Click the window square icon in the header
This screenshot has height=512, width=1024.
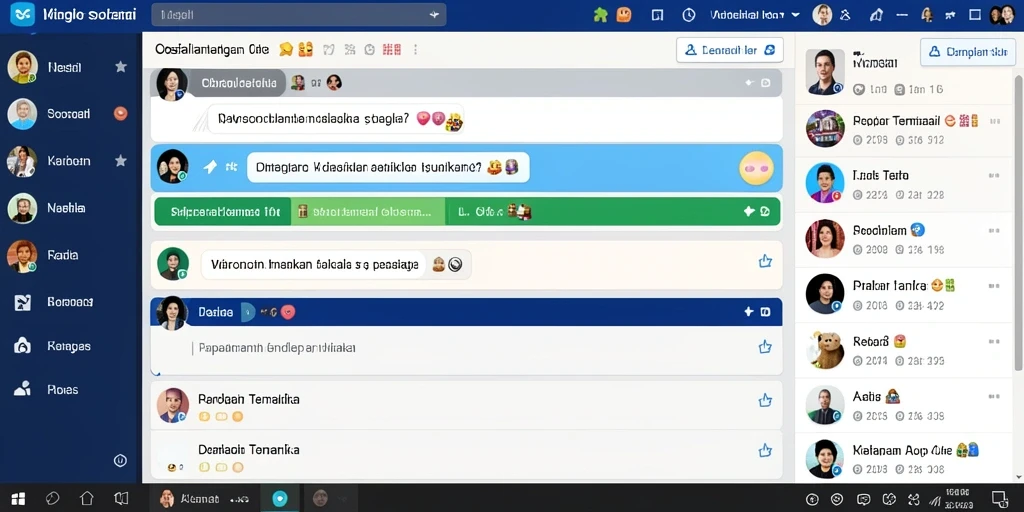[975, 14]
